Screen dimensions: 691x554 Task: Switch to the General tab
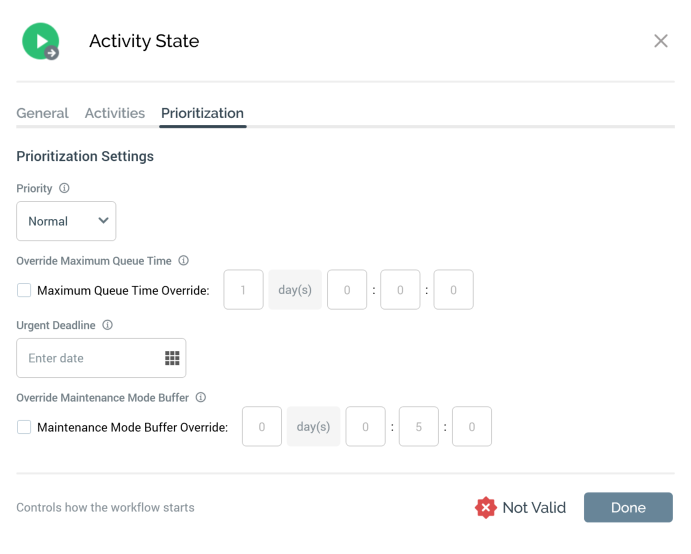tap(42, 113)
